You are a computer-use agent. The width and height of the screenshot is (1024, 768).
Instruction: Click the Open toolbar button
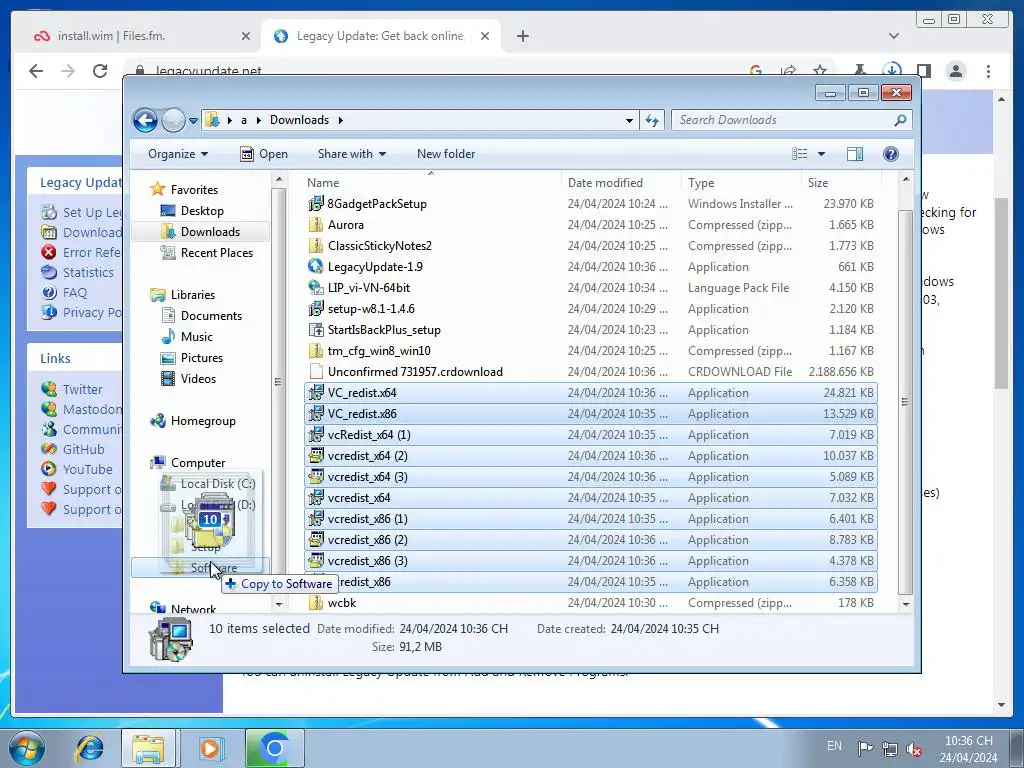[x=264, y=154]
